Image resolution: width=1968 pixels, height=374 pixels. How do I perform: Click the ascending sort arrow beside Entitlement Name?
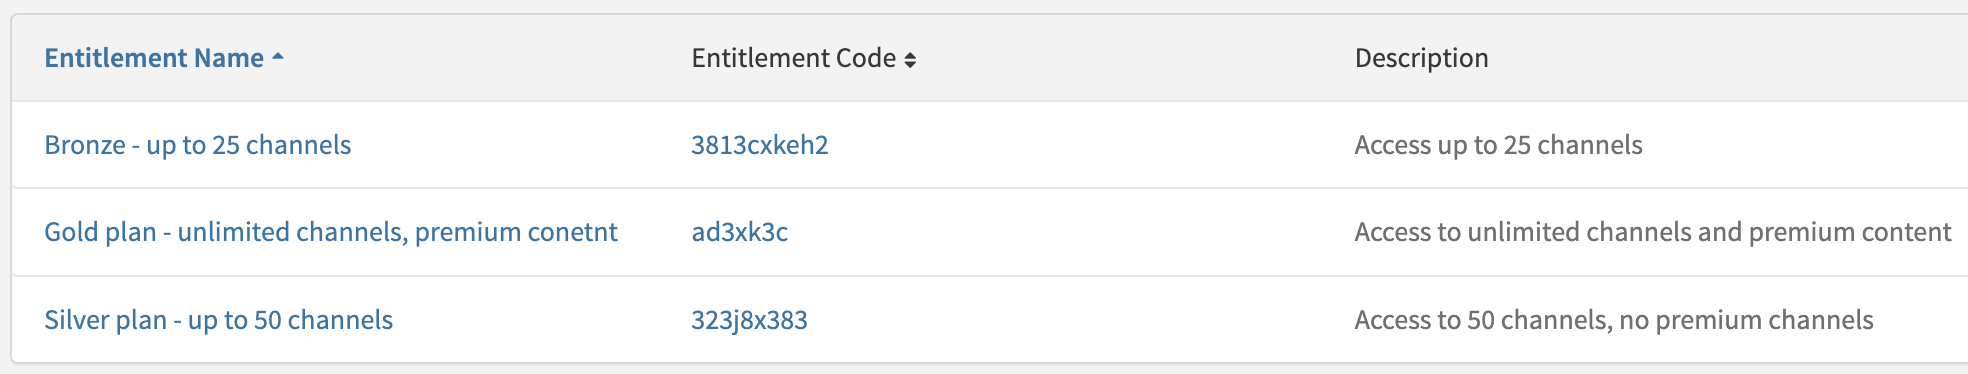(278, 58)
